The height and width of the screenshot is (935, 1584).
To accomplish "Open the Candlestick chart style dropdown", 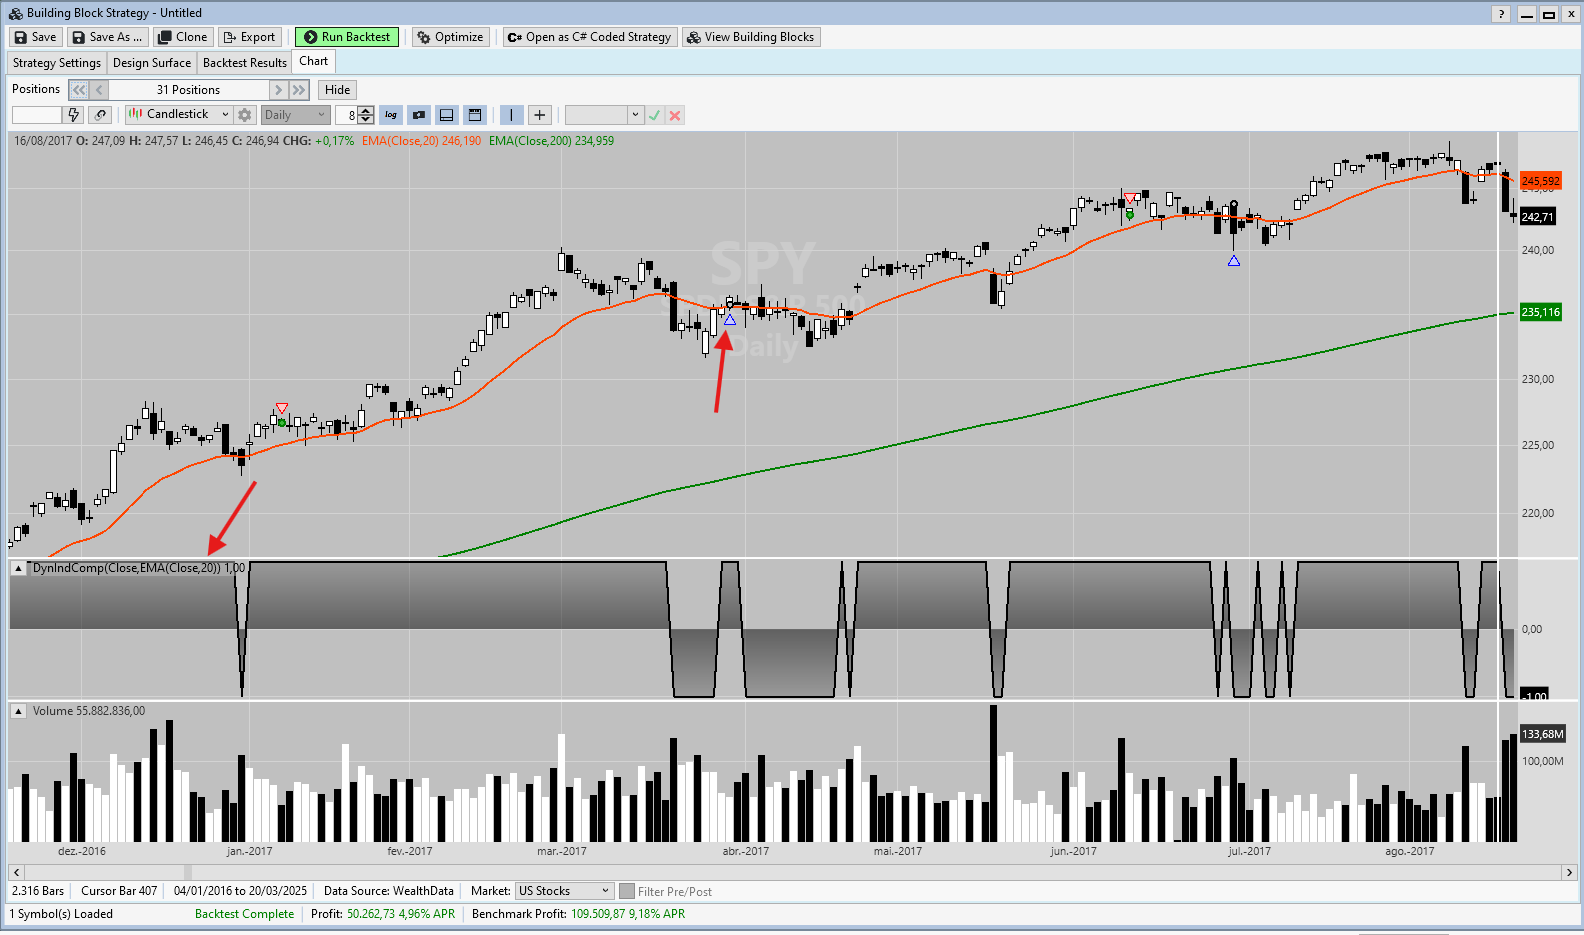I will tap(179, 115).
